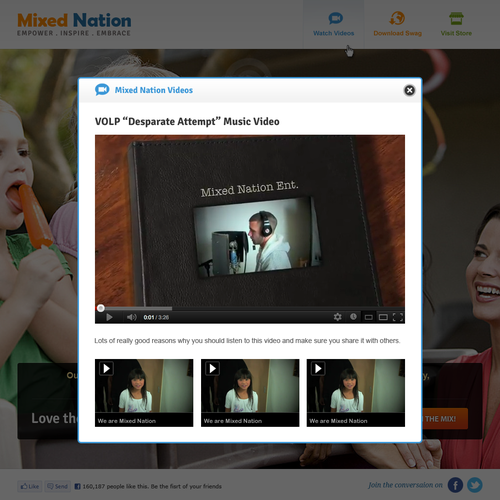
Task: Mute the video volume
Action: pos(132,317)
